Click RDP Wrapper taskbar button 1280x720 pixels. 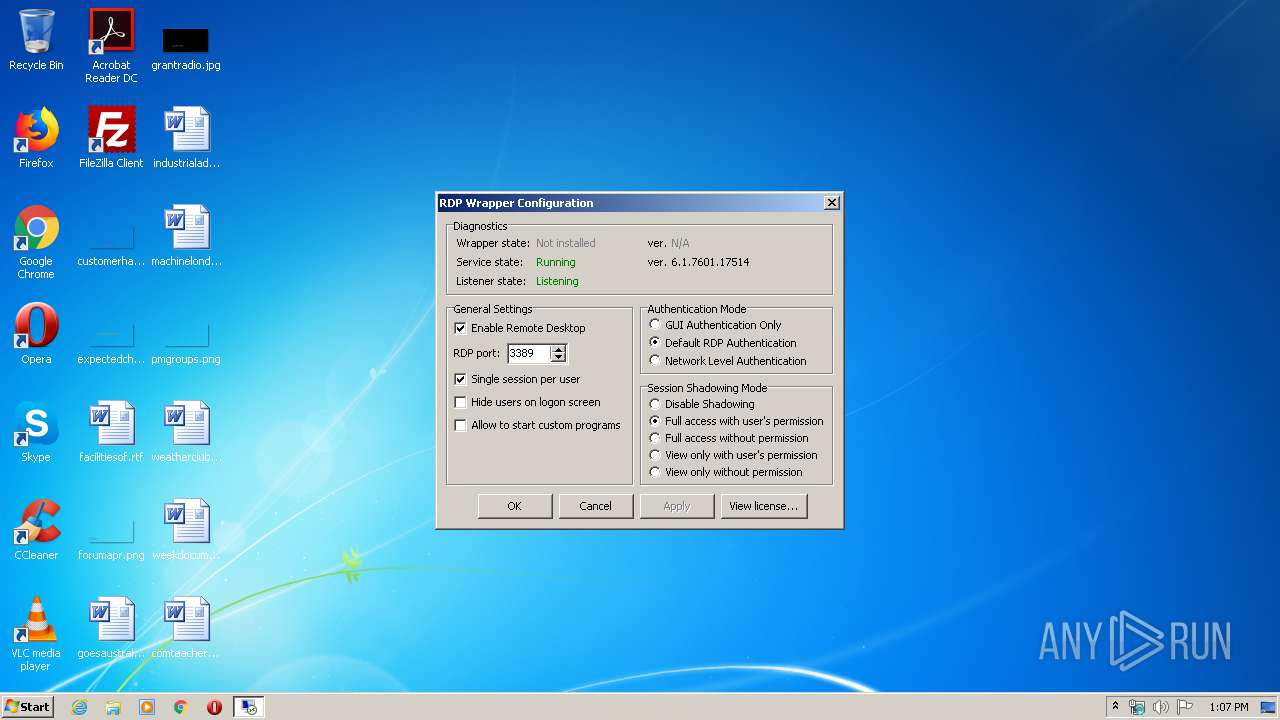[248, 707]
